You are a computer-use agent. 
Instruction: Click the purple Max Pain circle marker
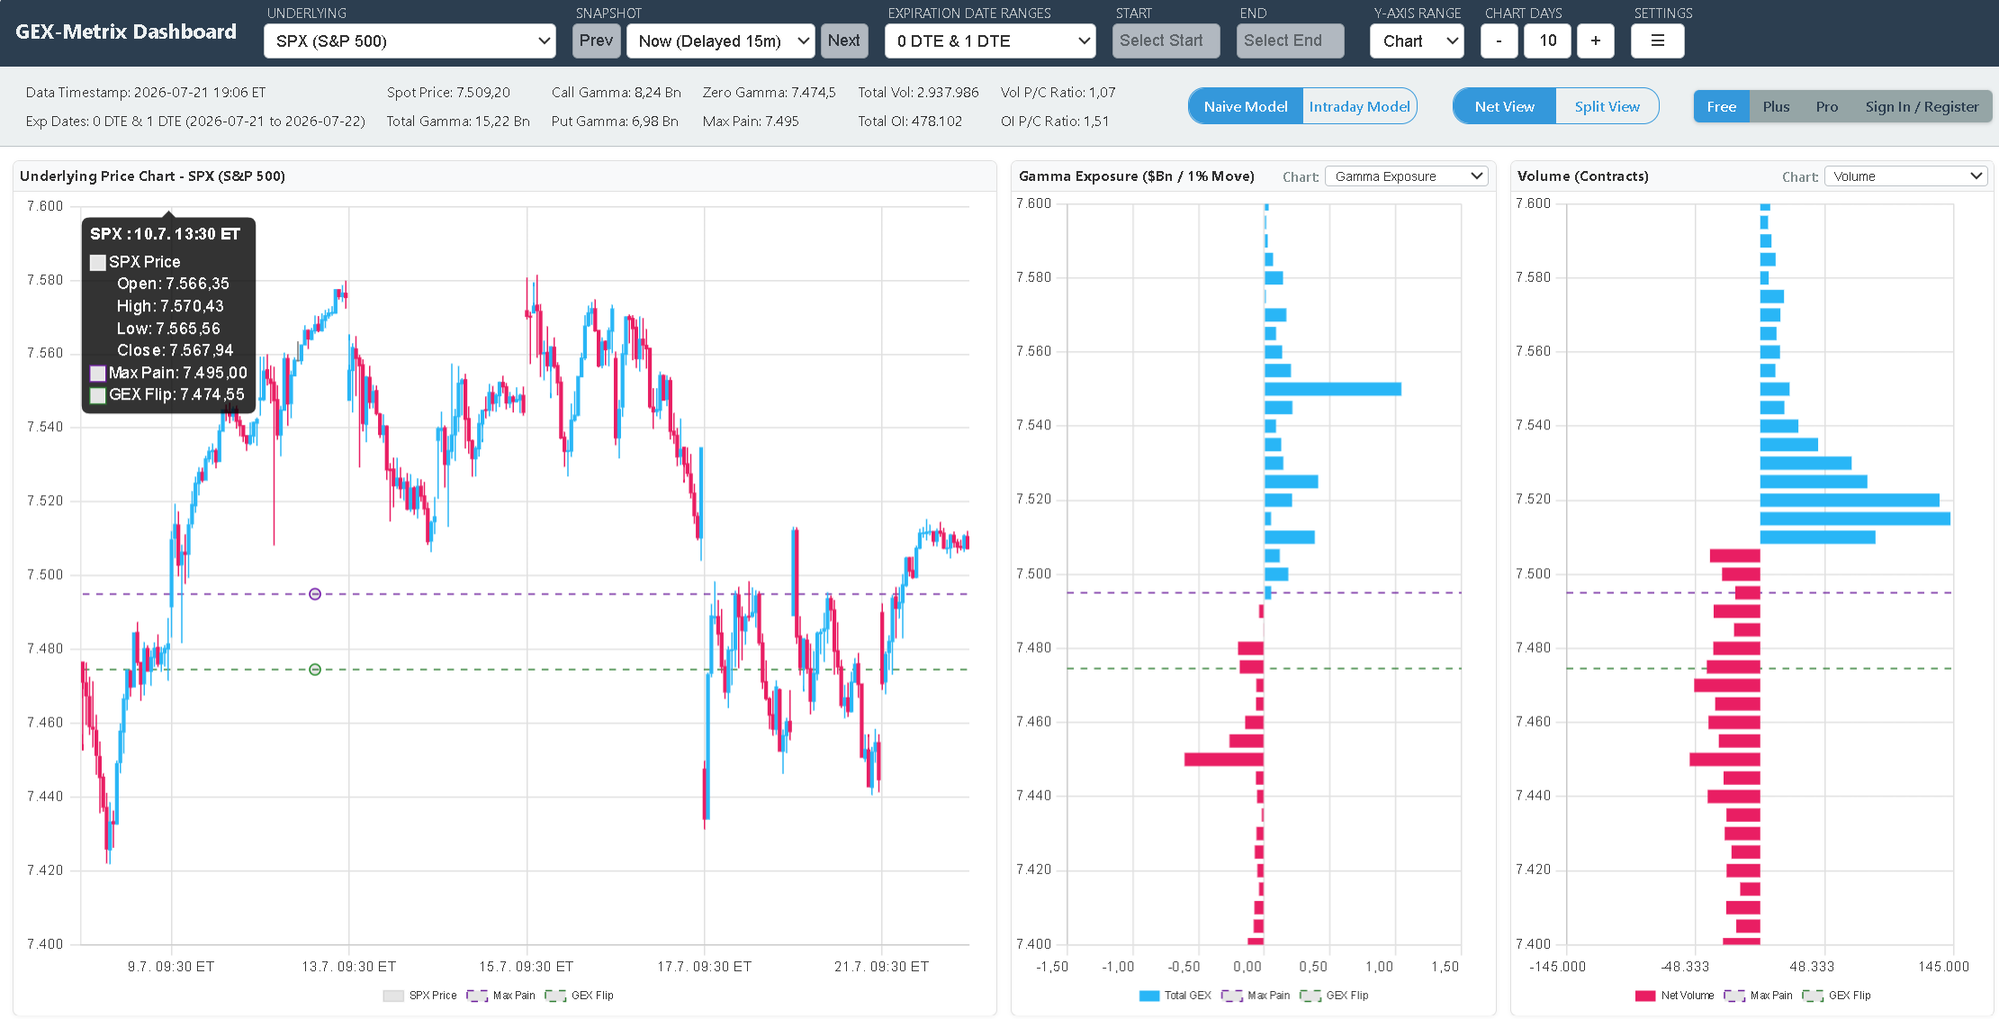click(315, 594)
